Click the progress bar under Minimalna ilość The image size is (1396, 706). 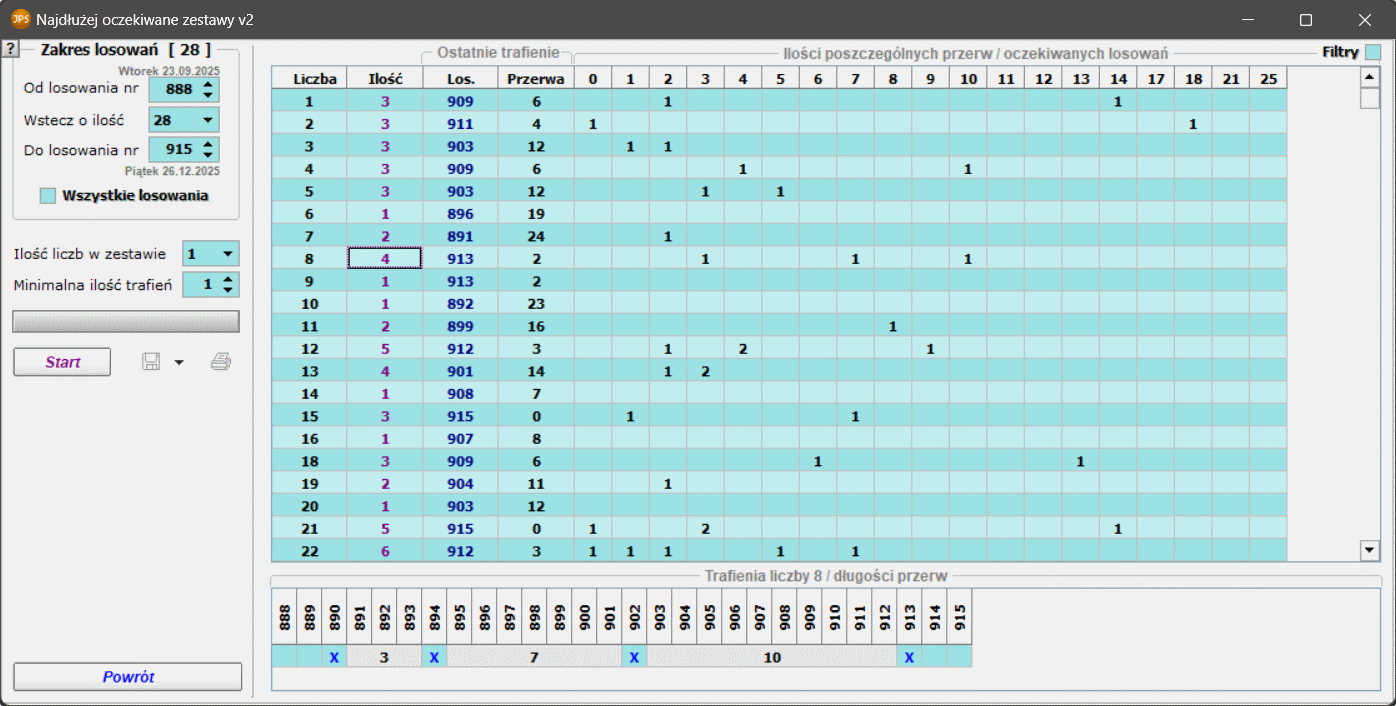click(126, 321)
